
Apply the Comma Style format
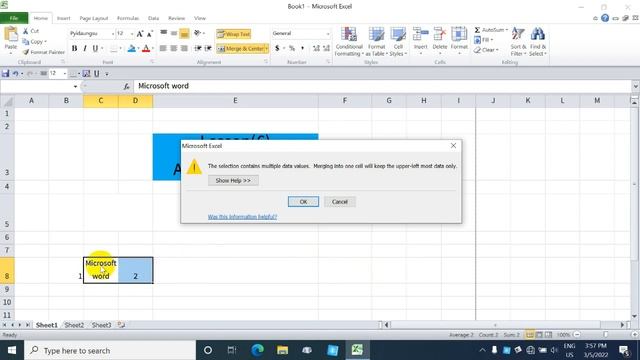click(302, 48)
